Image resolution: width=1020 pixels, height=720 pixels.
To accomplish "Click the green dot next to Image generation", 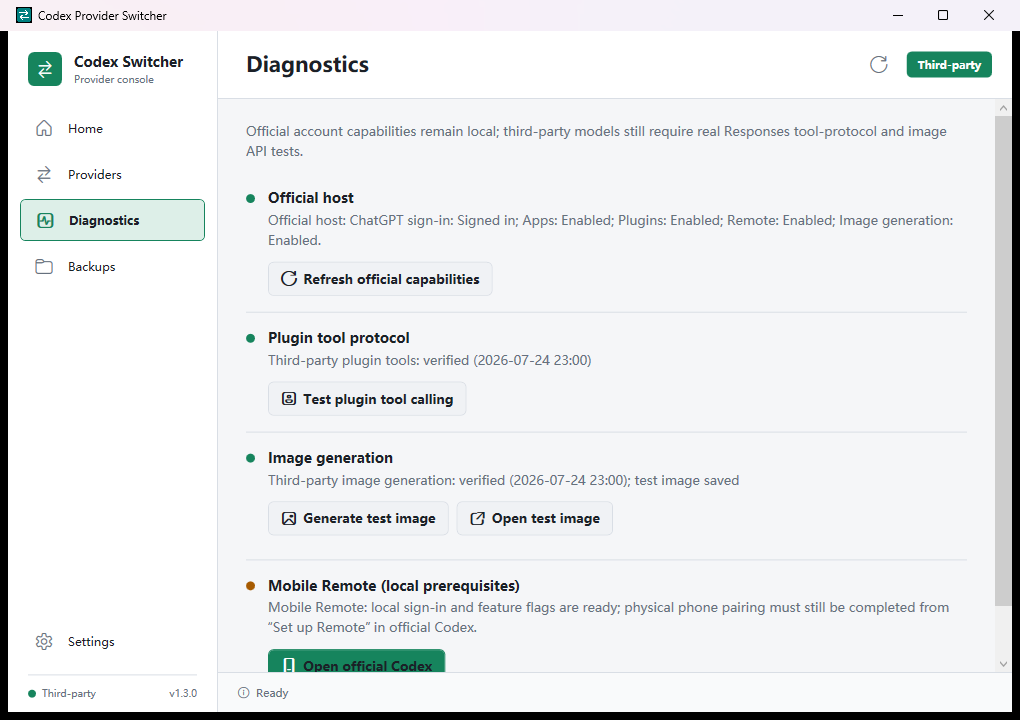I will tap(250, 458).
